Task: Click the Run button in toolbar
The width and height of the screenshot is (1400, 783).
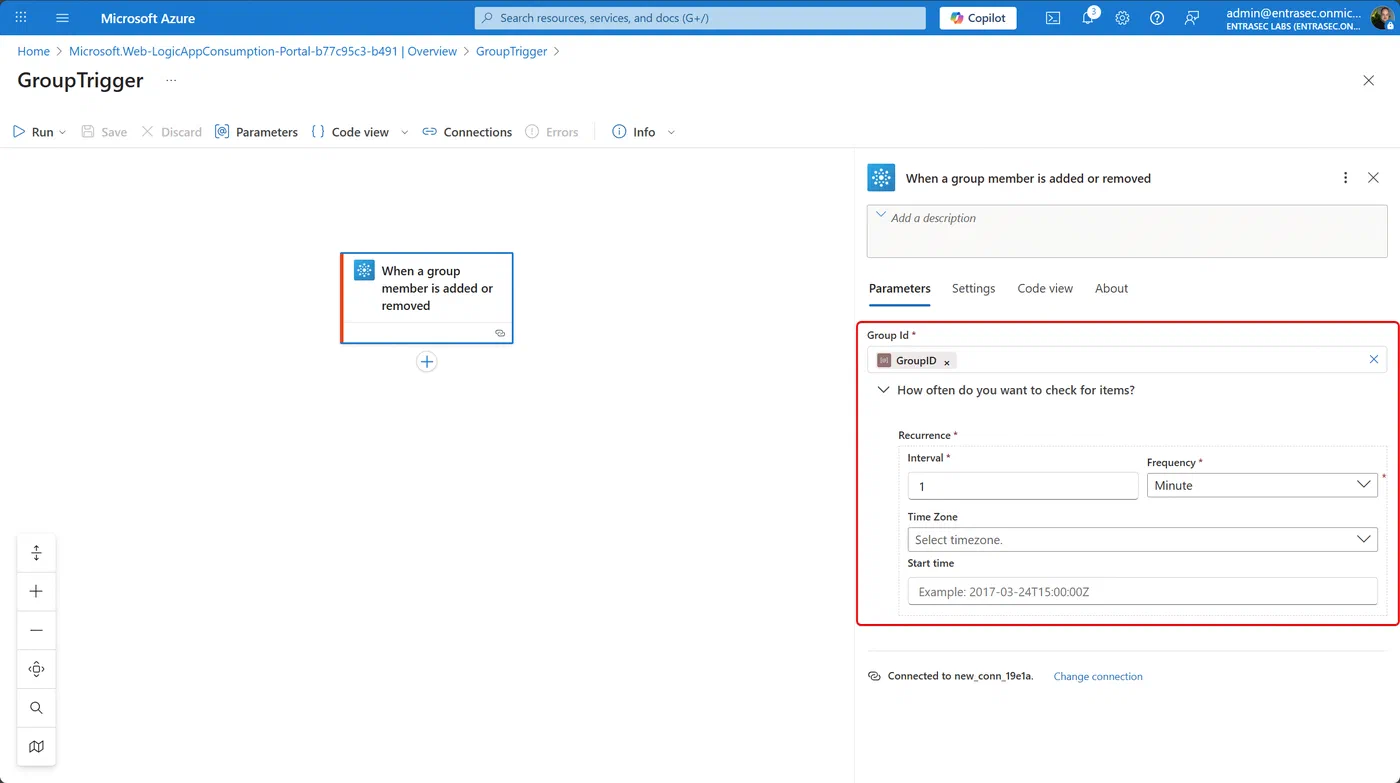Action: 33,132
